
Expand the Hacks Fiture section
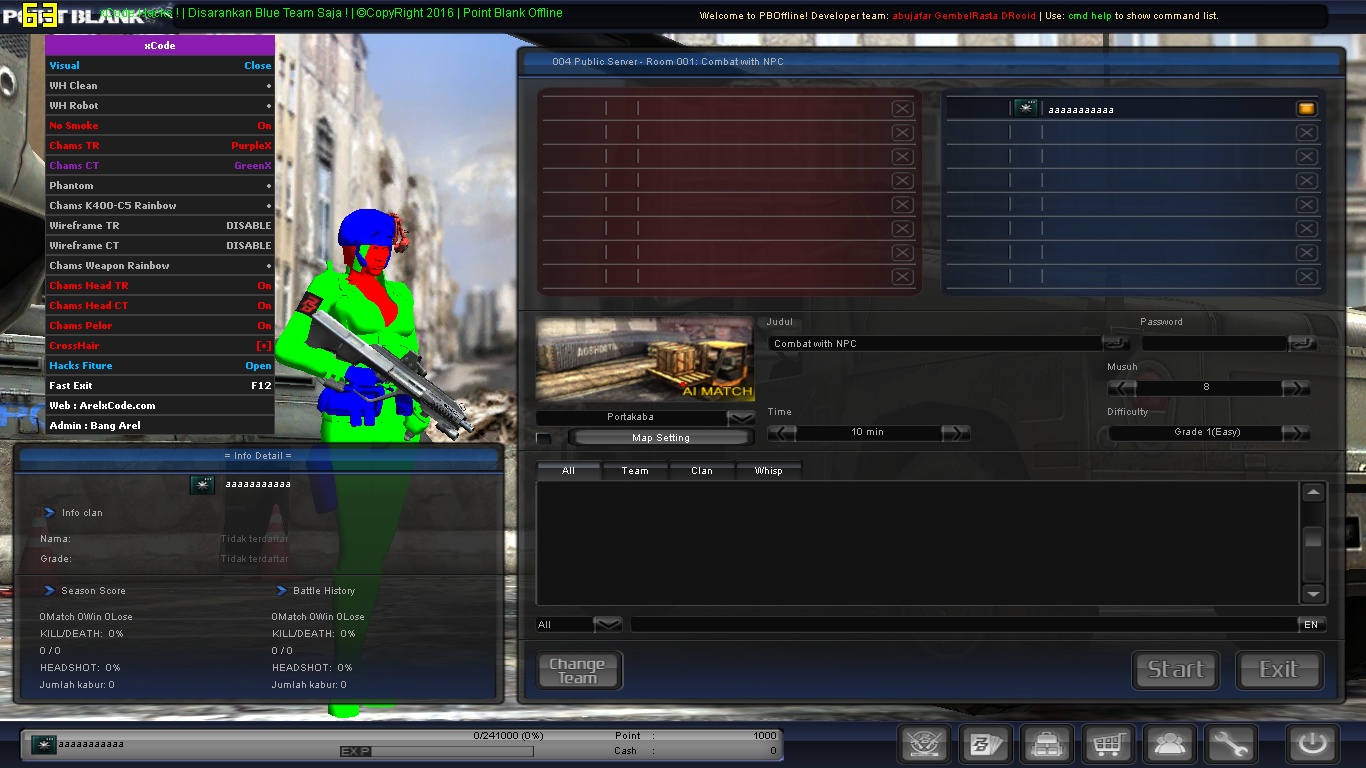point(160,365)
